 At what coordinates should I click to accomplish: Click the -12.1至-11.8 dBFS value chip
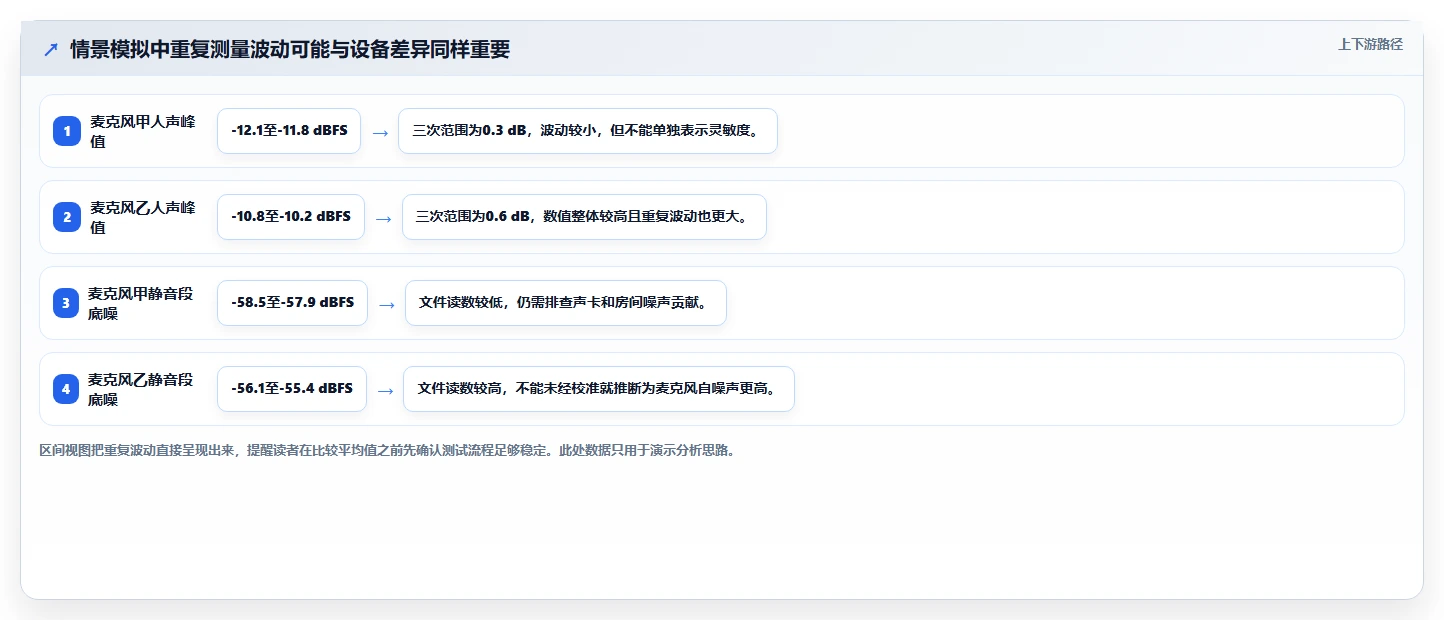tap(289, 131)
